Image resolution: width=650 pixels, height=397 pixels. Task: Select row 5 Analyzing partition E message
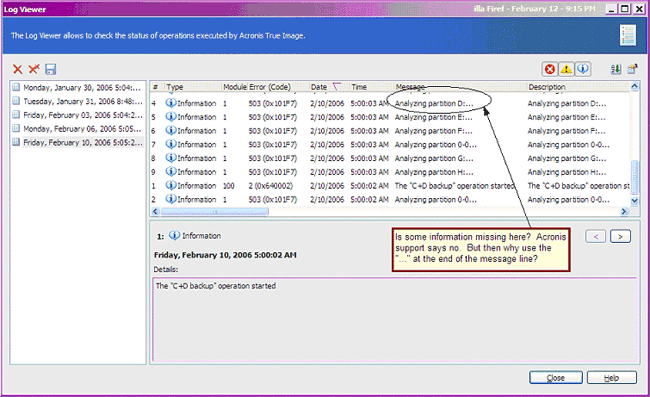click(434, 117)
